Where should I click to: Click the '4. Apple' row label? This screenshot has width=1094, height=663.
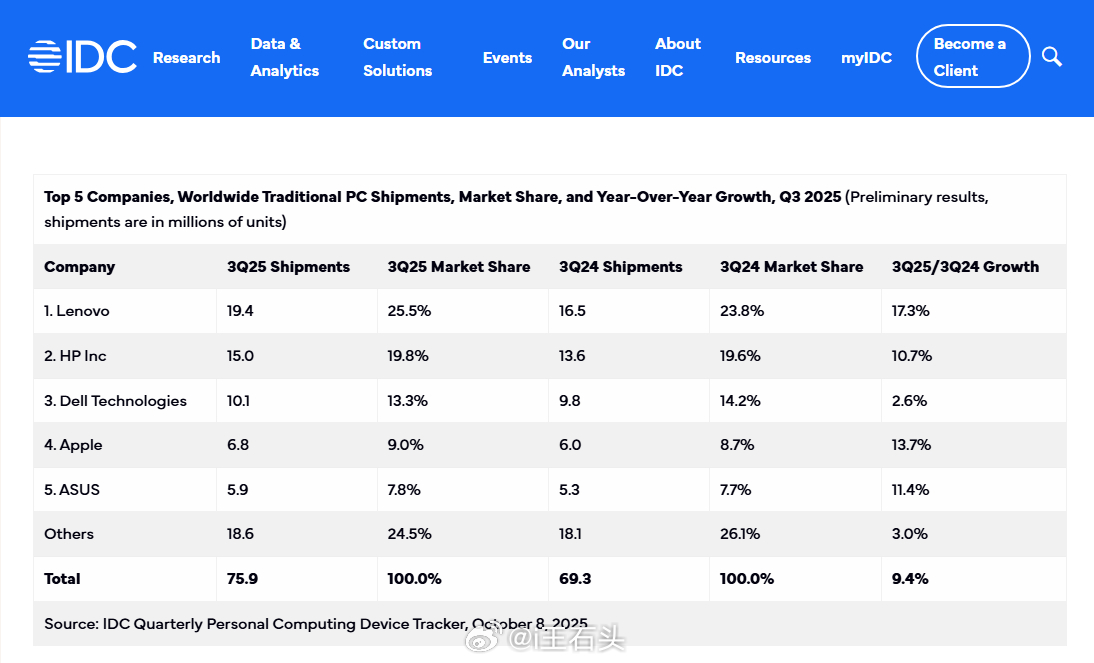point(73,445)
